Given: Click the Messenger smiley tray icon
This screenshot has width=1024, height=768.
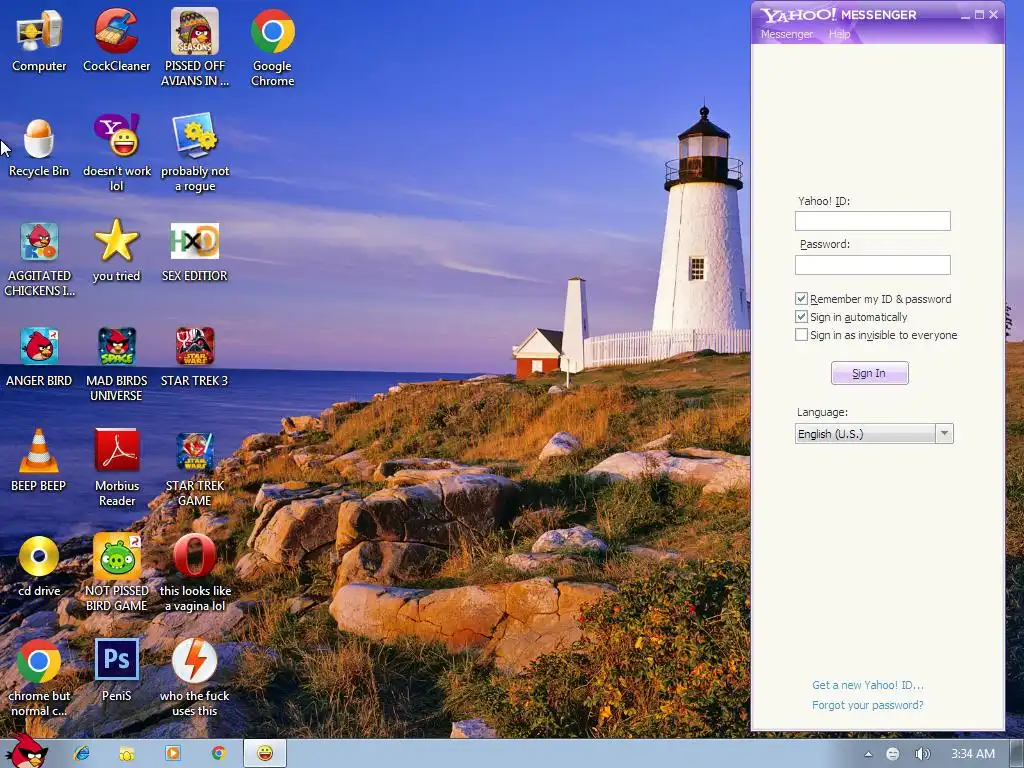Looking at the screenshot, I should point(892,754).
